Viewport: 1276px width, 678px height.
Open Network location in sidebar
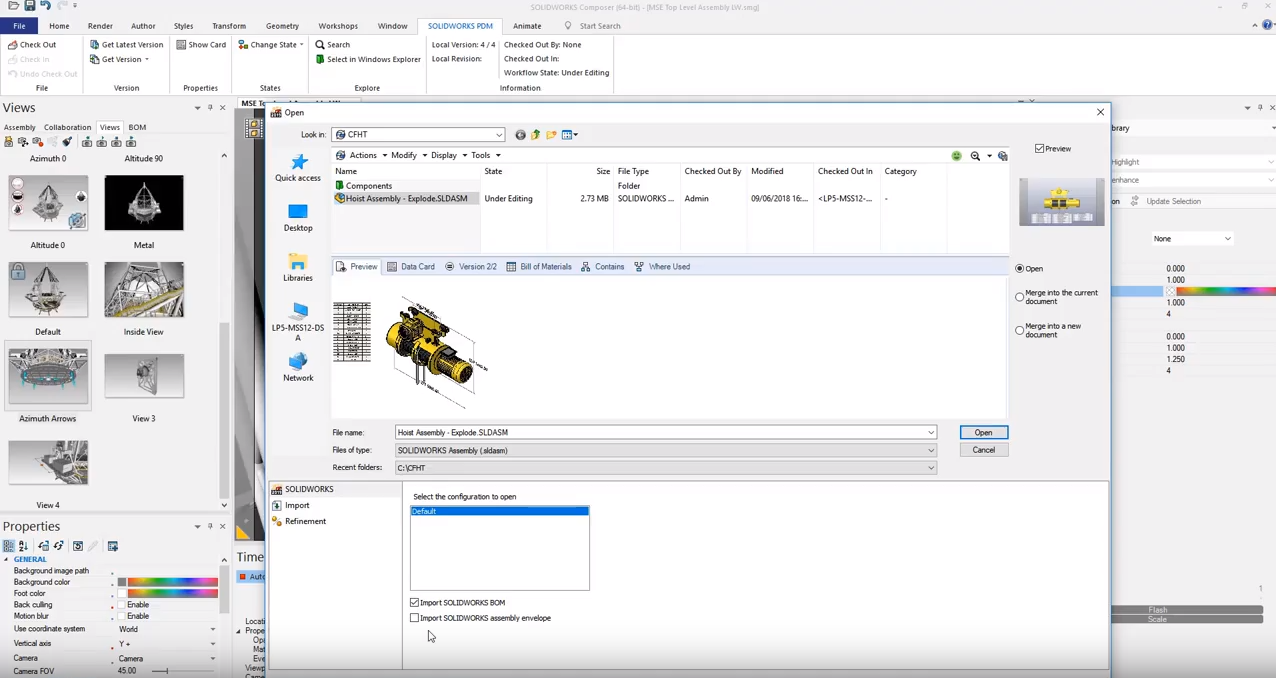click(298, 368)
